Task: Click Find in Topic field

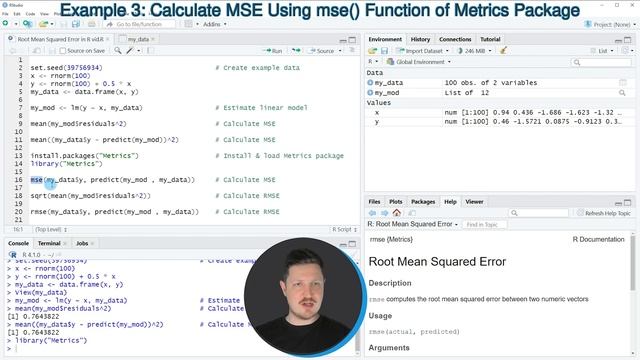Action: tap(484, 224)
